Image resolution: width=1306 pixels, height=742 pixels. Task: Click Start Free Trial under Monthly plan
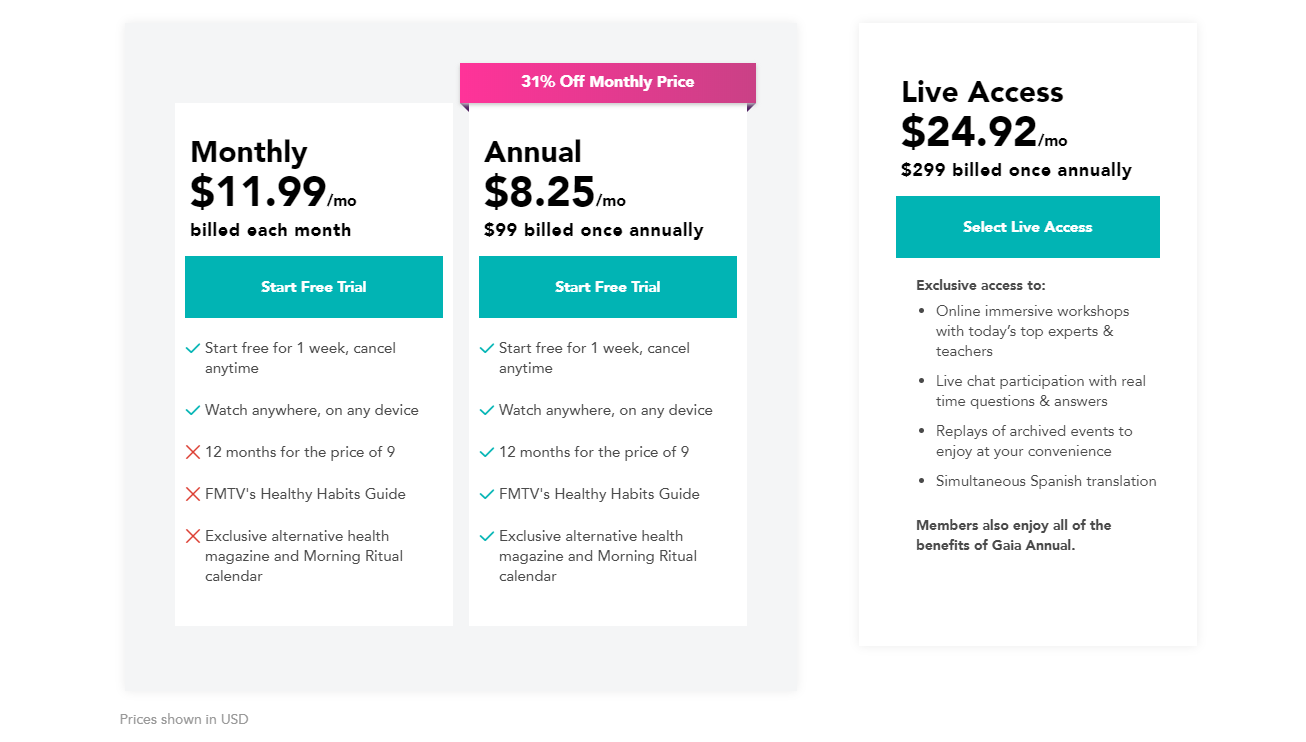pos(314,287)
